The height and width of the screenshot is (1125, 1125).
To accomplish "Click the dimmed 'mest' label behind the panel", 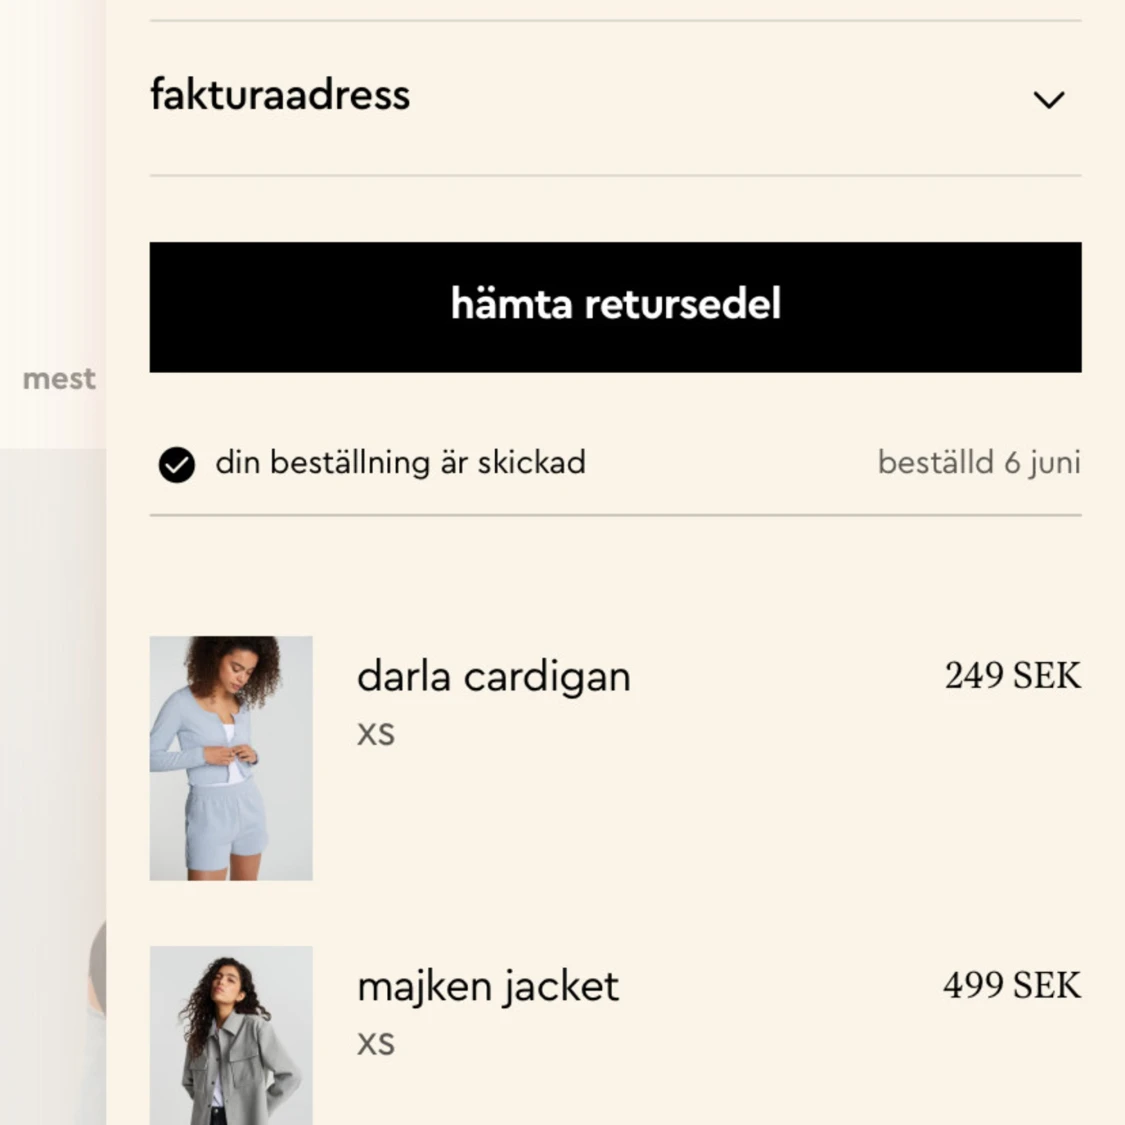I will (x=59, y=379).
